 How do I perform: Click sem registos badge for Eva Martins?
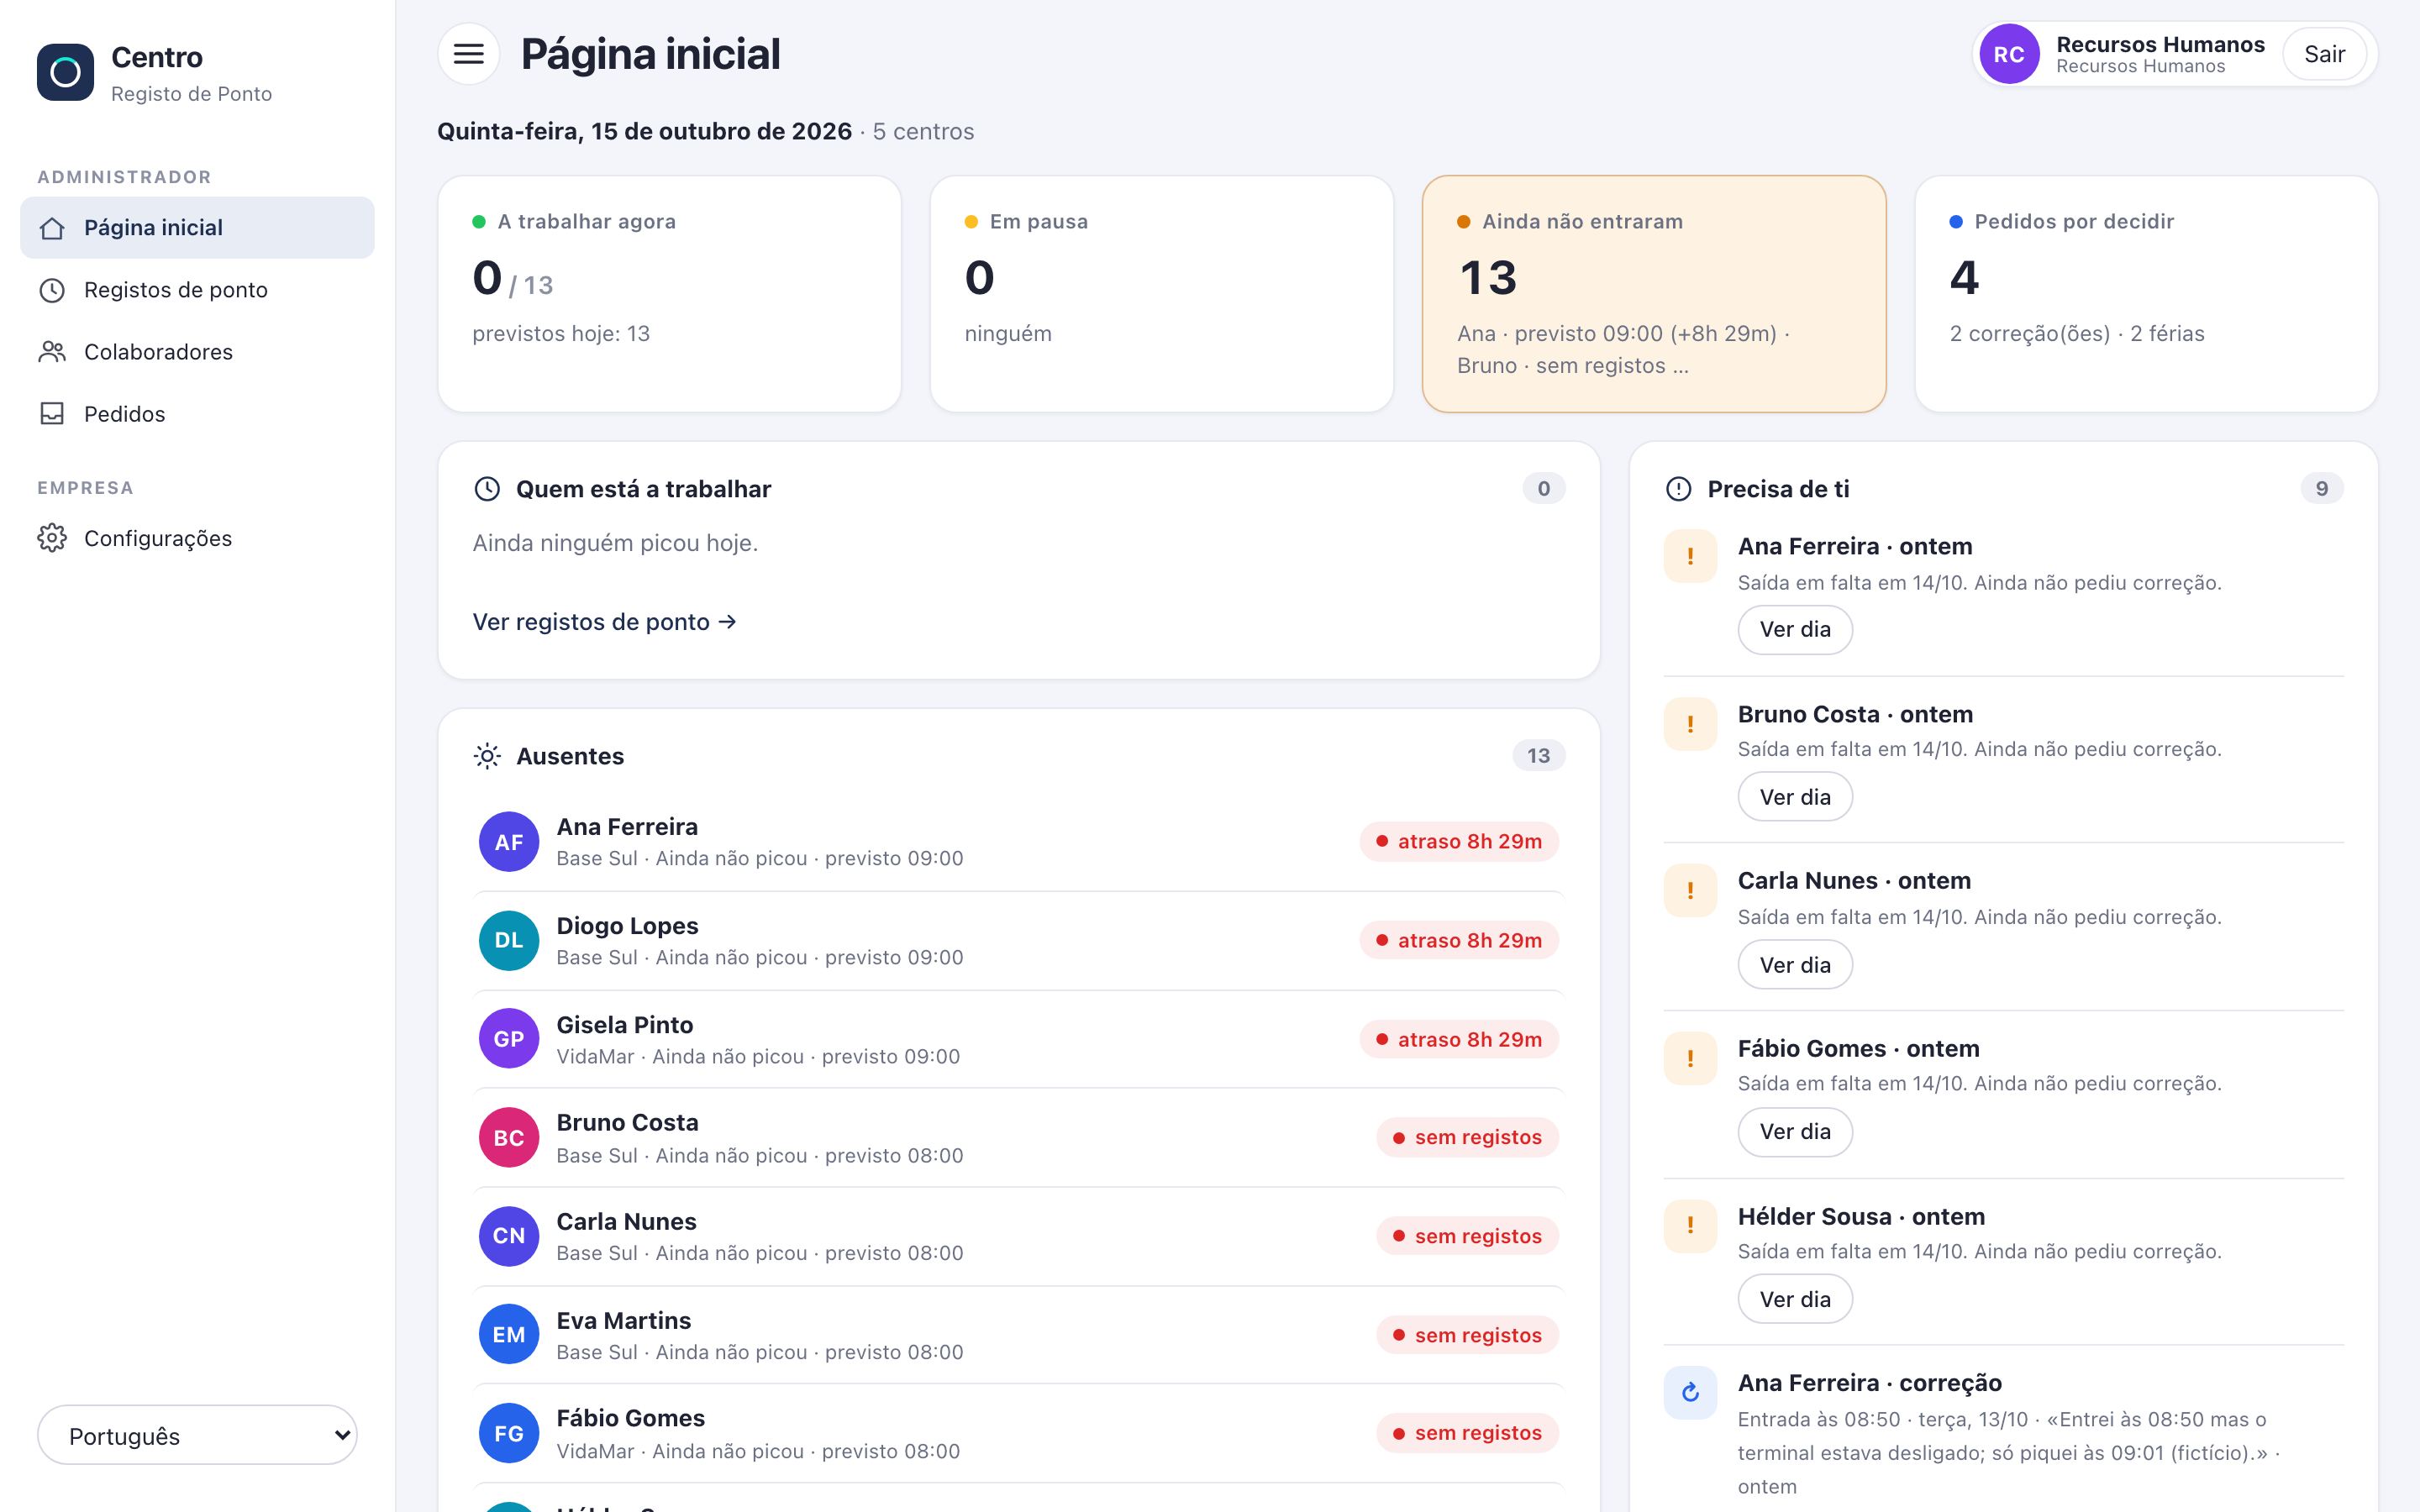coord(1468,1335)
